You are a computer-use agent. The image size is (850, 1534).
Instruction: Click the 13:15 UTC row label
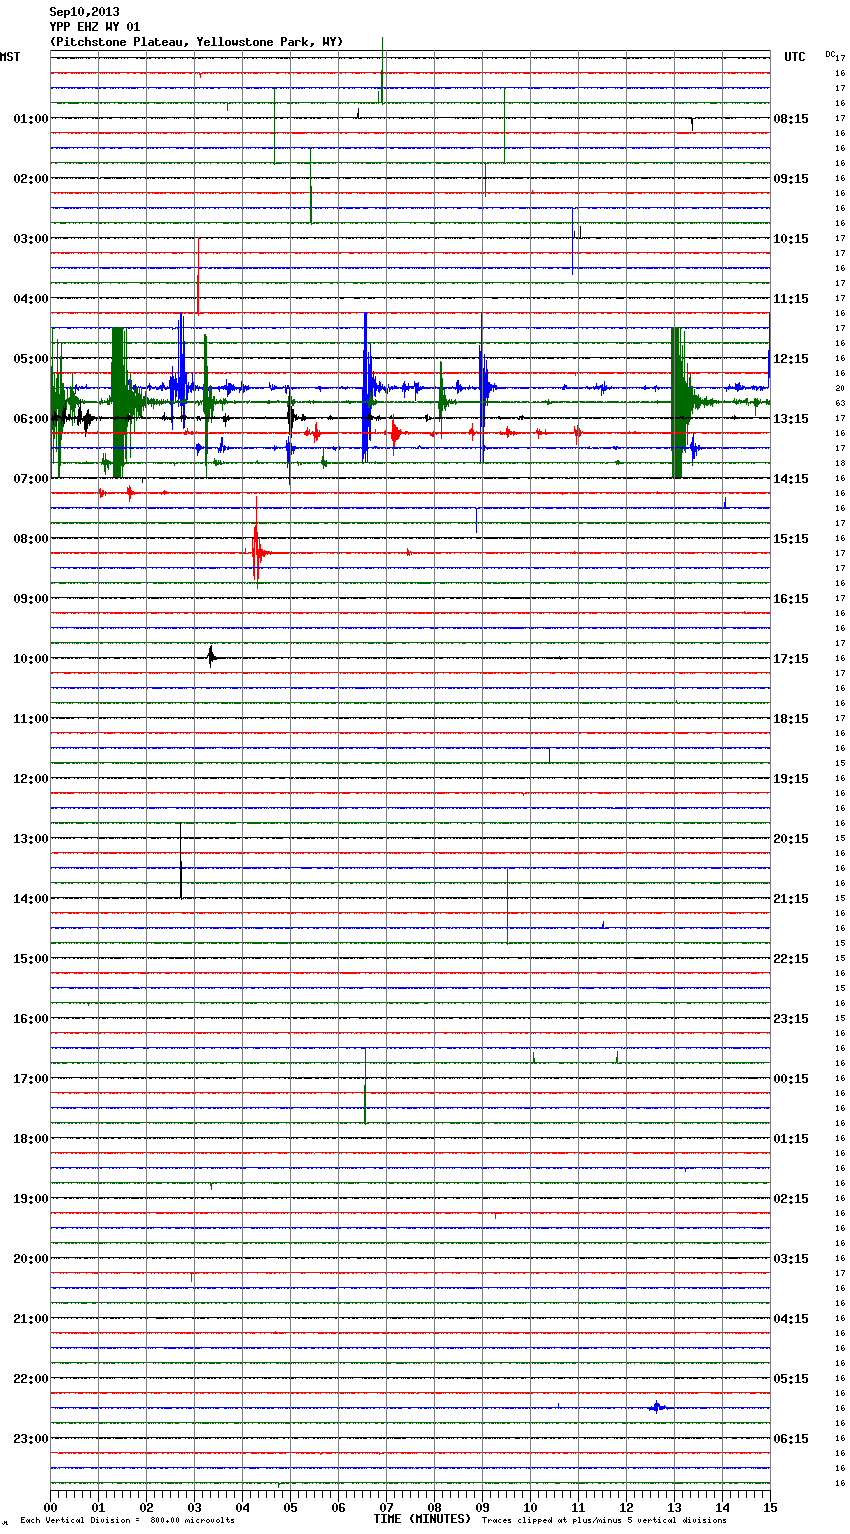pos(791,418)
